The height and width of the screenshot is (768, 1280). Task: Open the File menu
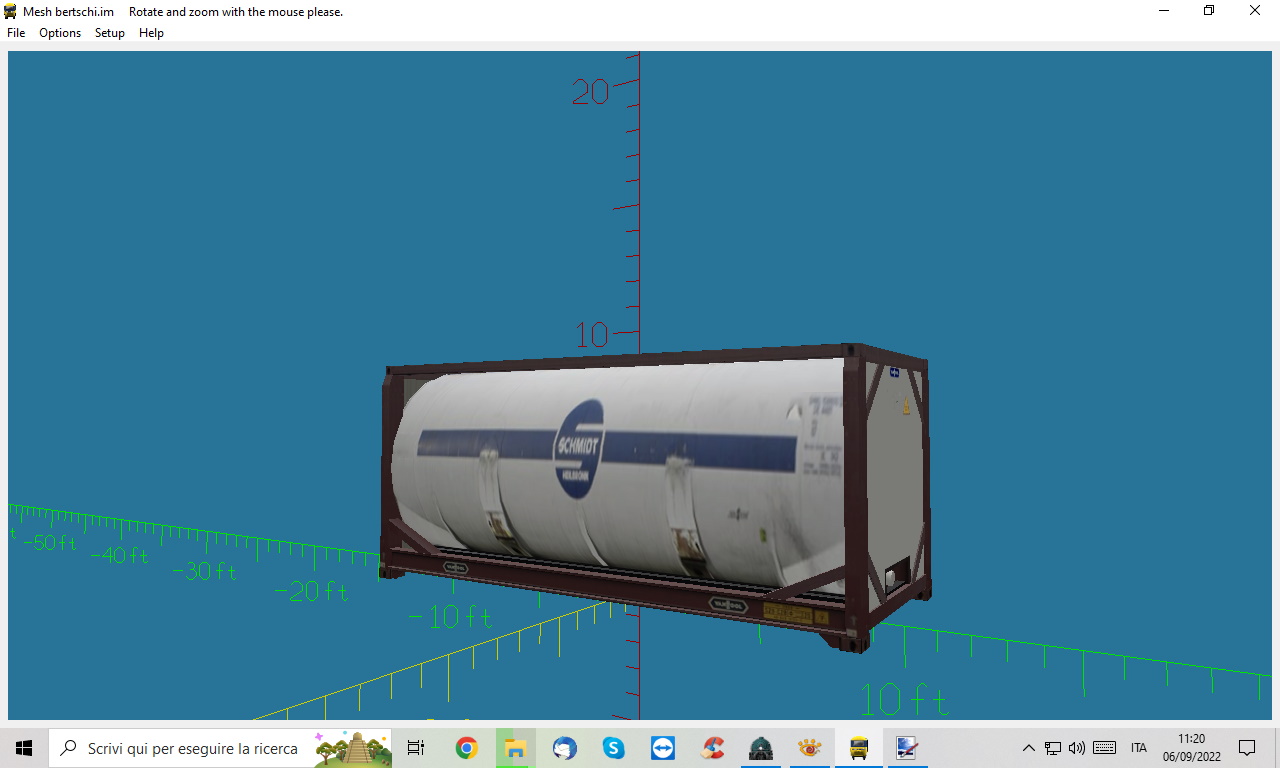tap(16, 33)
